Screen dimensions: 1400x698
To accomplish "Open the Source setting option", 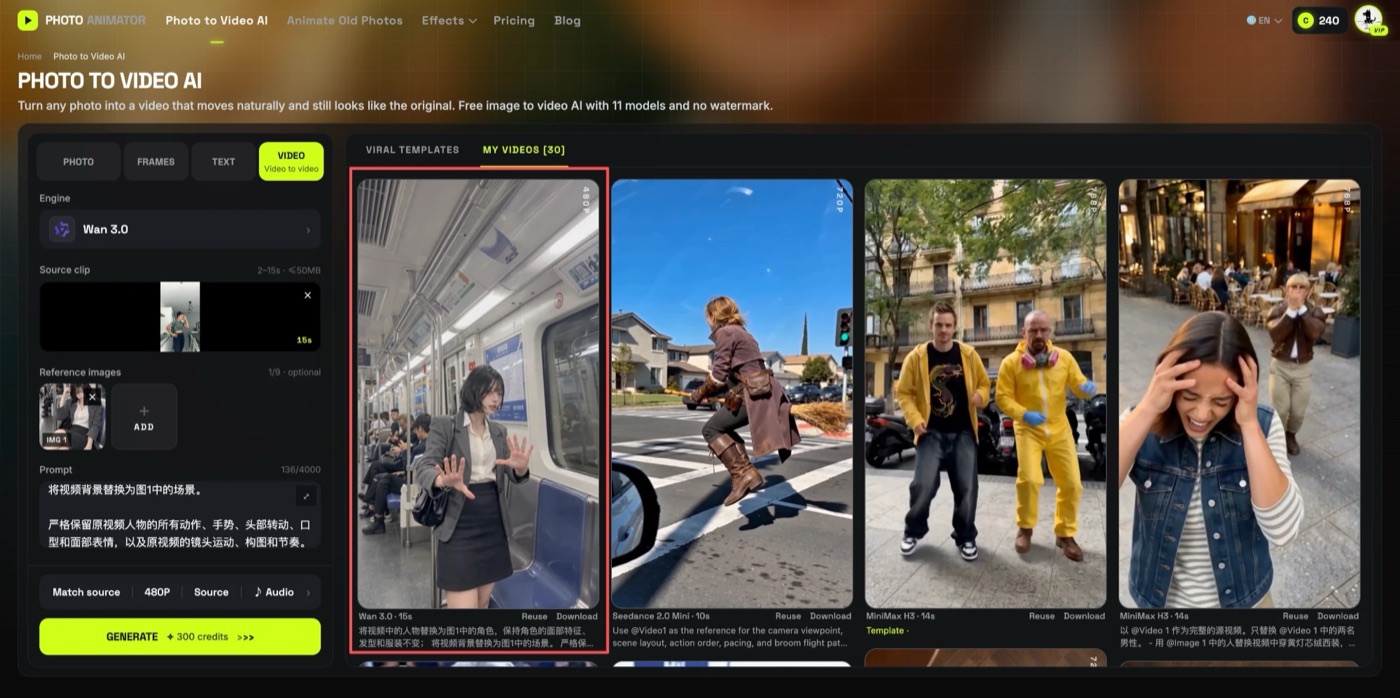I will coord(211,592).
